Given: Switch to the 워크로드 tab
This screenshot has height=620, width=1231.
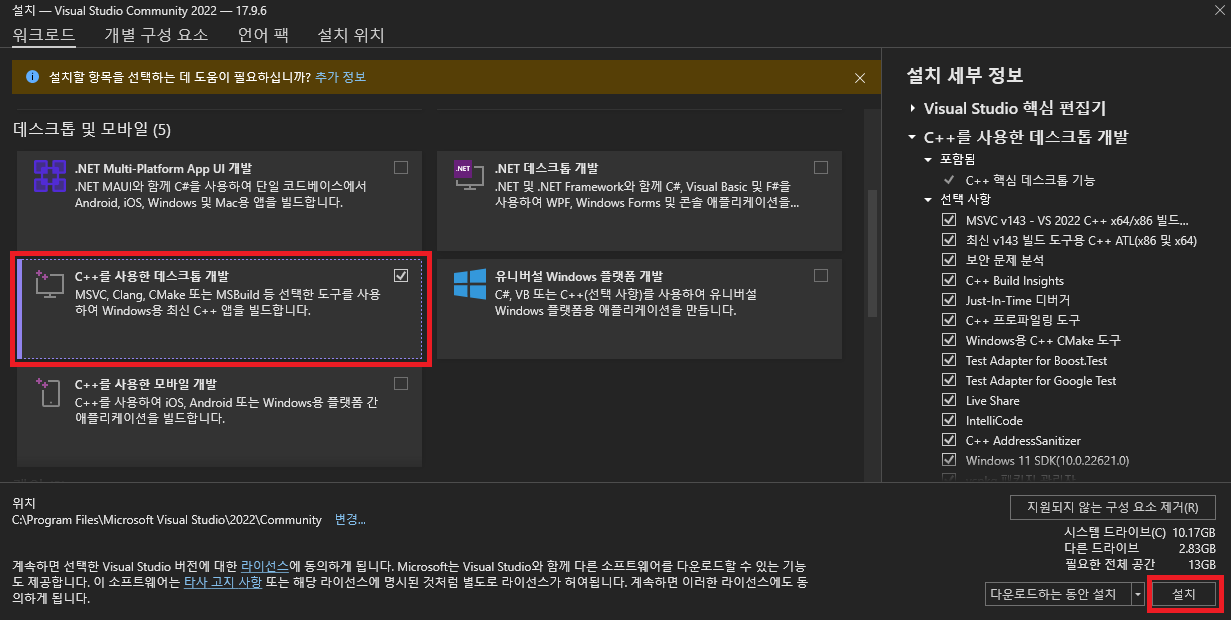Looking at the screenshot, I should pyautogui.click(x=44, y=35).
